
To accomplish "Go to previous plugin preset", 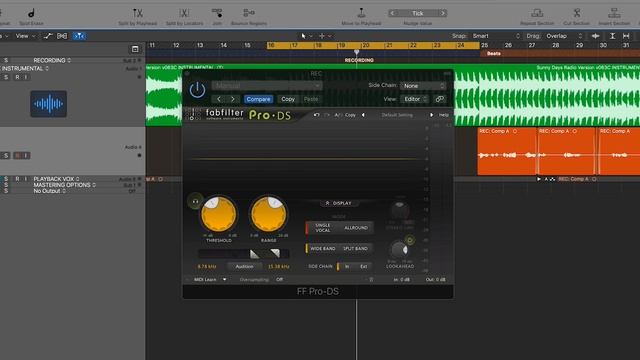I will pyautogui.click(x=219, y=99).
